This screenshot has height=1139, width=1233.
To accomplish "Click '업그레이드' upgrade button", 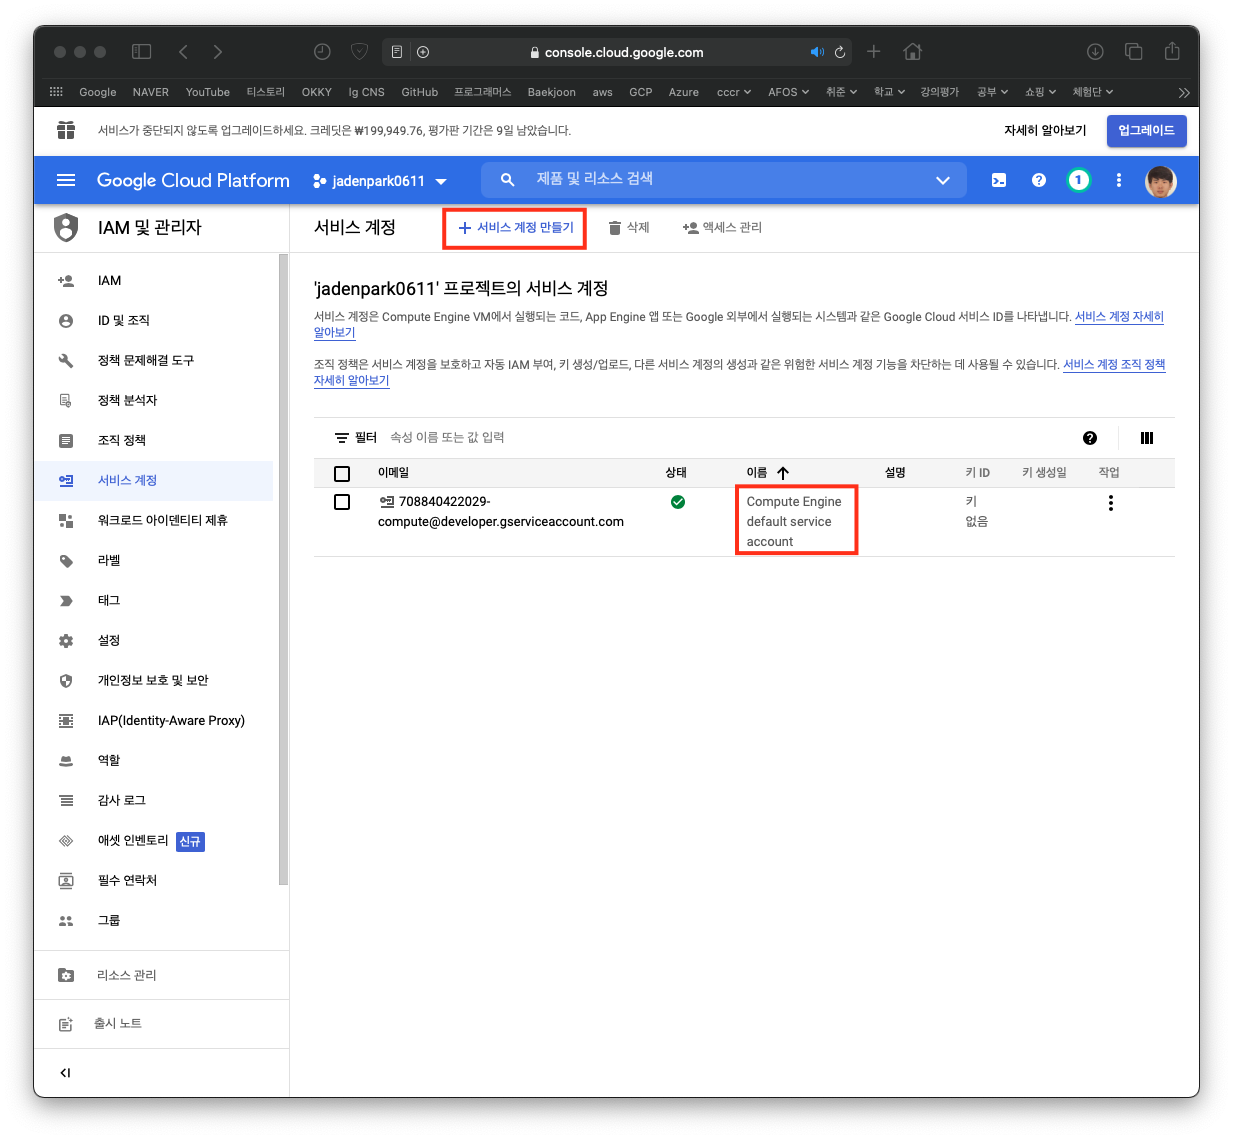I will 1146,131.
